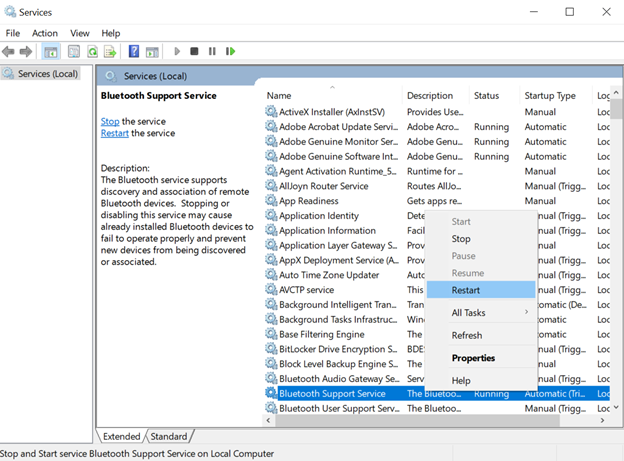Click the gear icon of Application Identity row
Screen dimensions: 624x461
(x=271, y=215)
